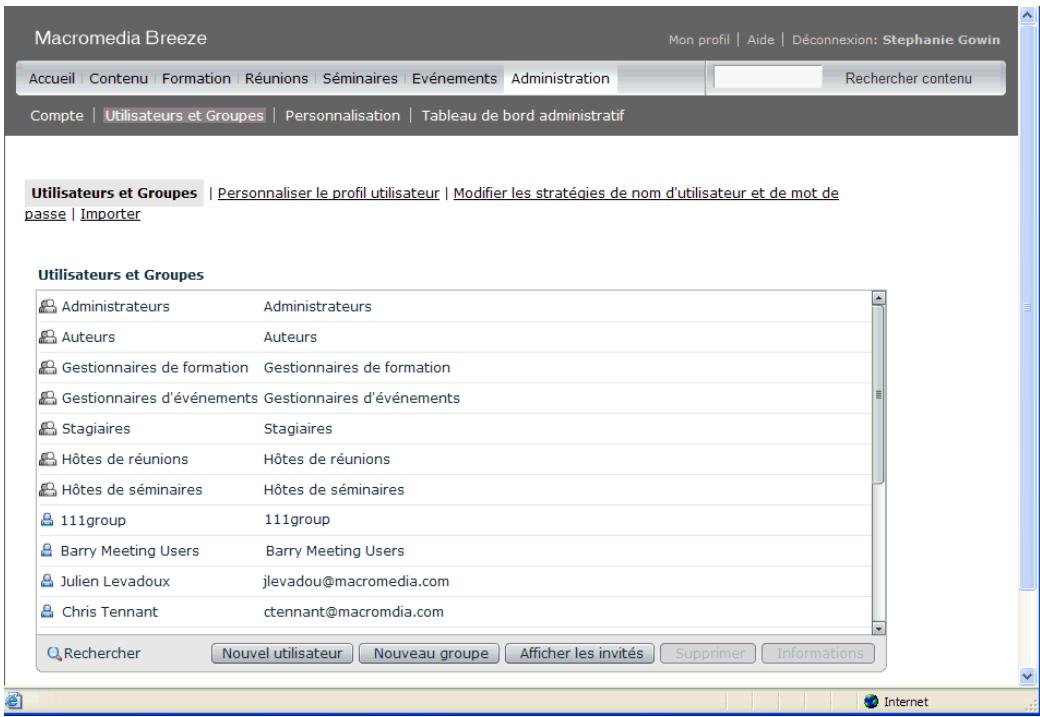1040x717 pixels.
Task: Select the Hôtes de réunions group name
Action: pyautogui.click(x=125, y=459)
